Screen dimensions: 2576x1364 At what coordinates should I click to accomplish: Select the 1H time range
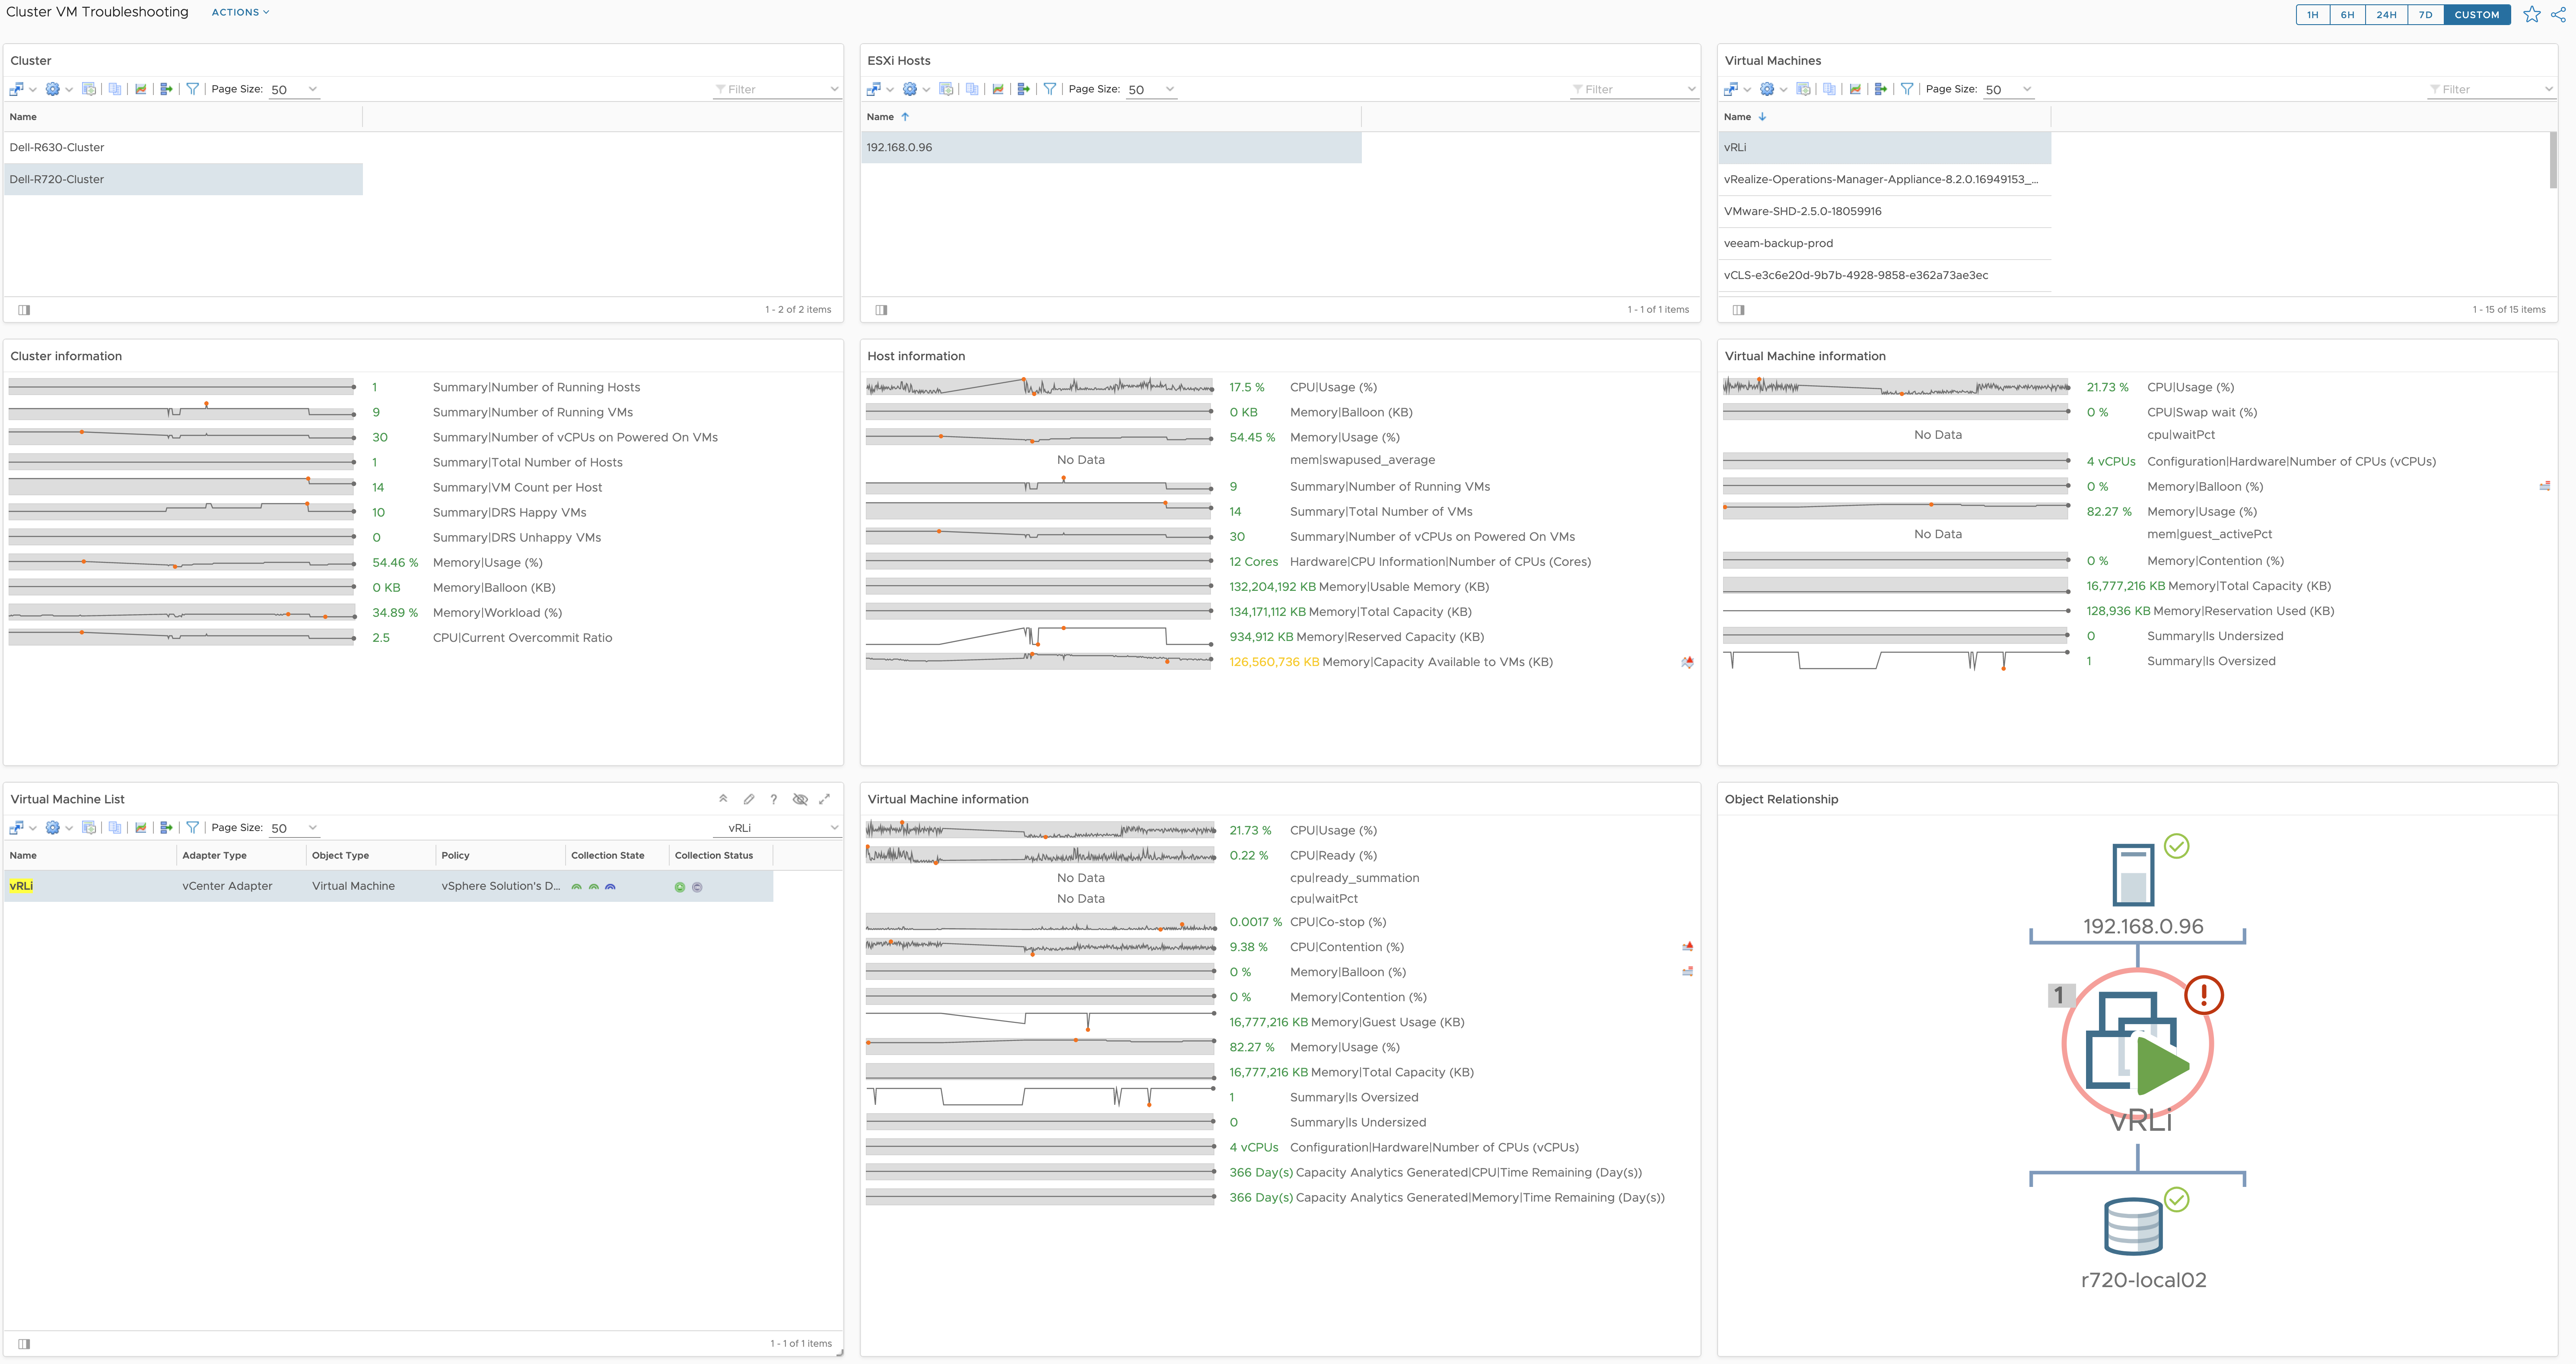point(2313,15)
